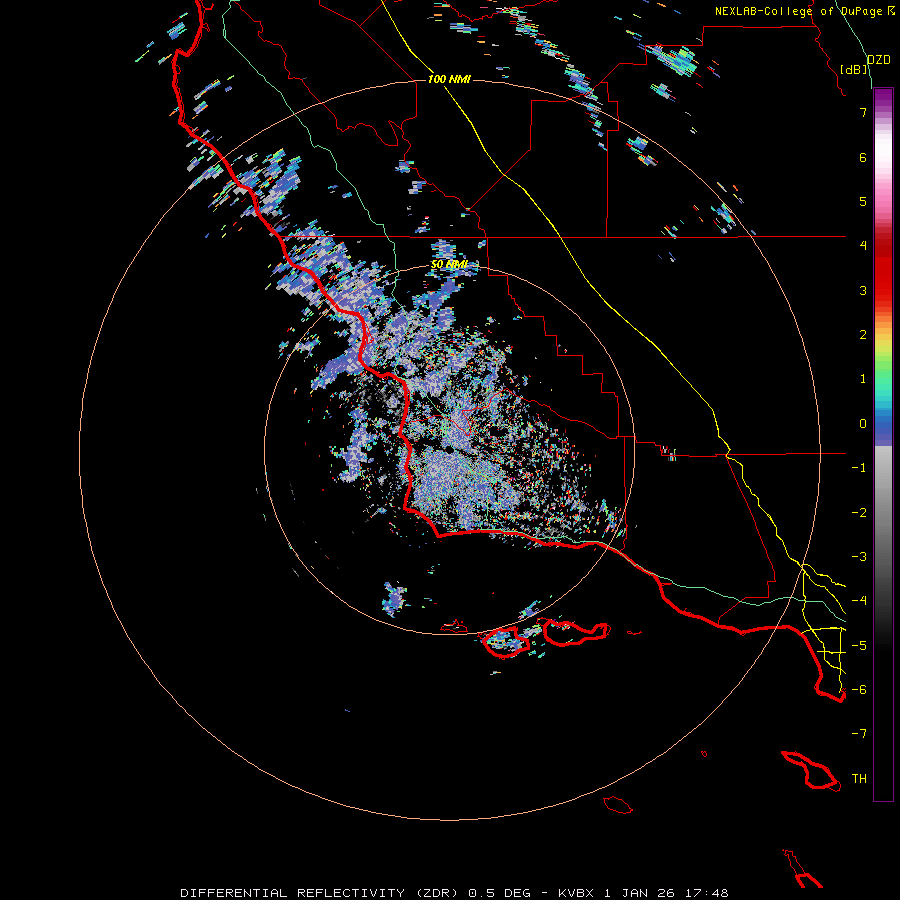Click the [dB] units label
Viewport: 900px width, 900px height.
point(854,69)
